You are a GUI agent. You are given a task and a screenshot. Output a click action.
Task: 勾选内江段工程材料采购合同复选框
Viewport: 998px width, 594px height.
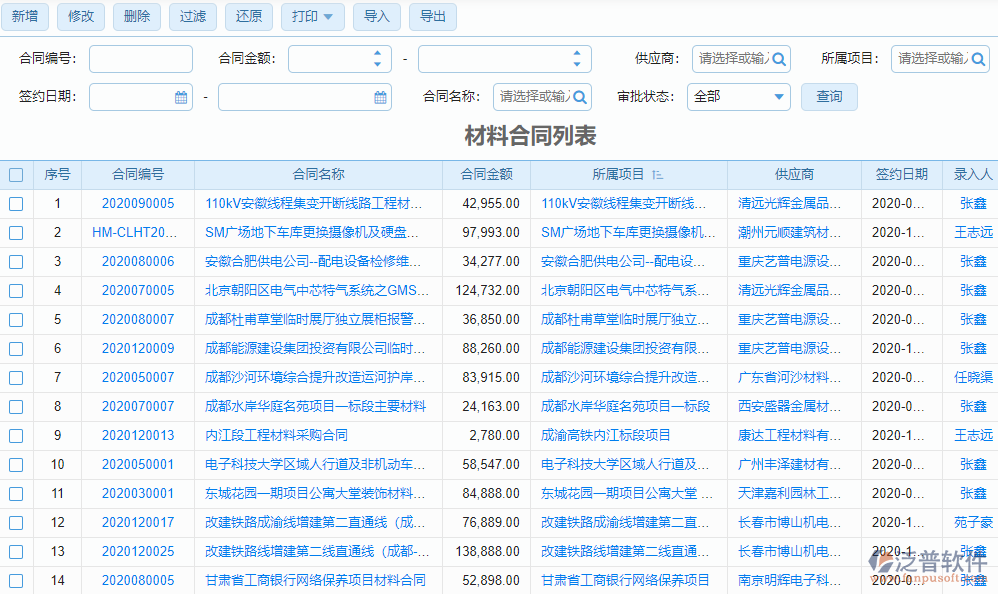(x=16, y=434)
